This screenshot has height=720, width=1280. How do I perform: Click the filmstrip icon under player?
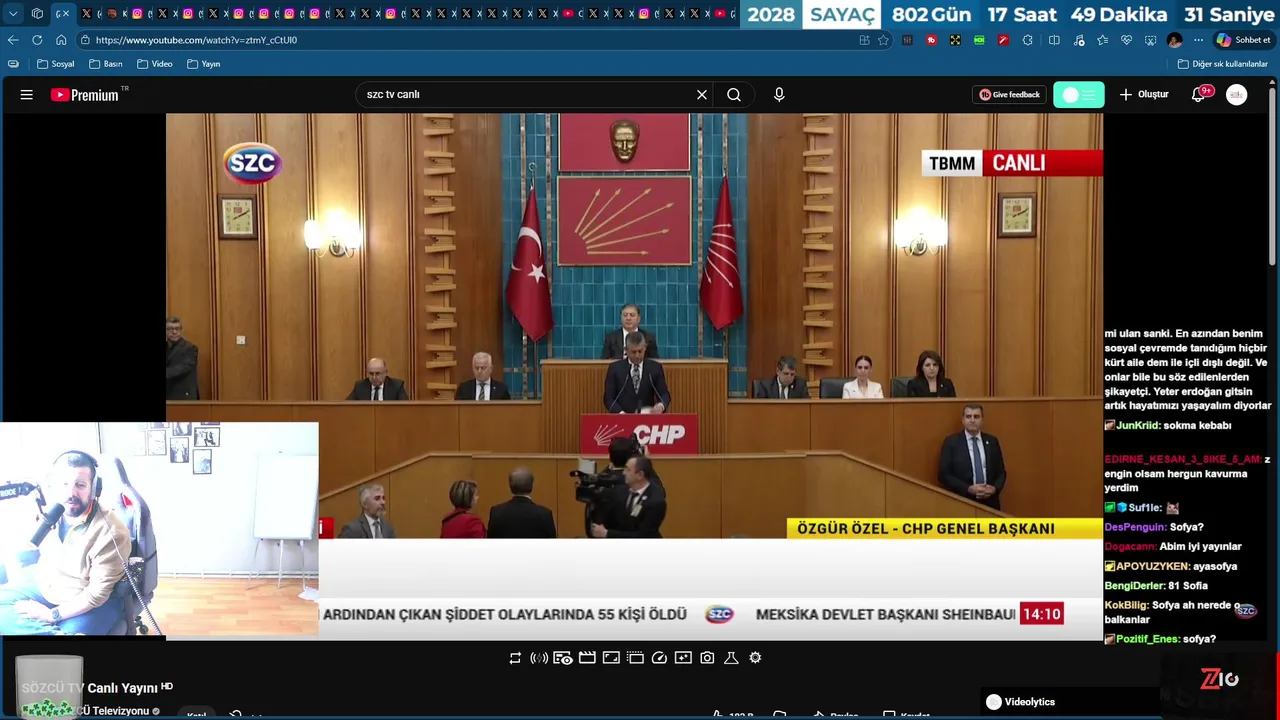pos(635,658)
